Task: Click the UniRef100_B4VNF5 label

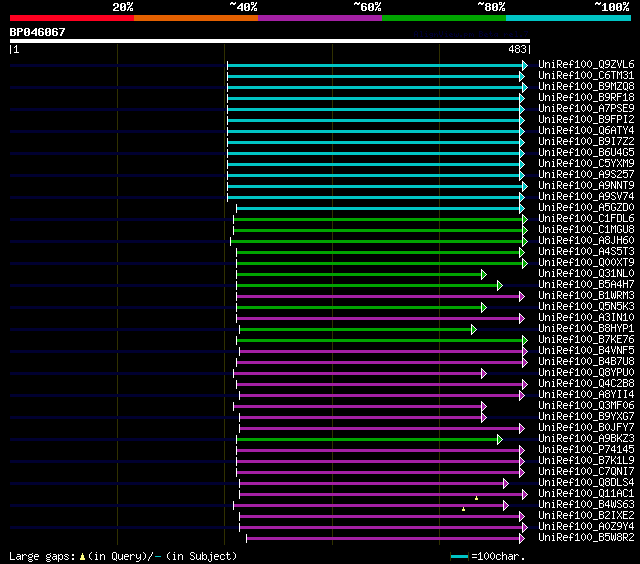Action: click(586, 351)
